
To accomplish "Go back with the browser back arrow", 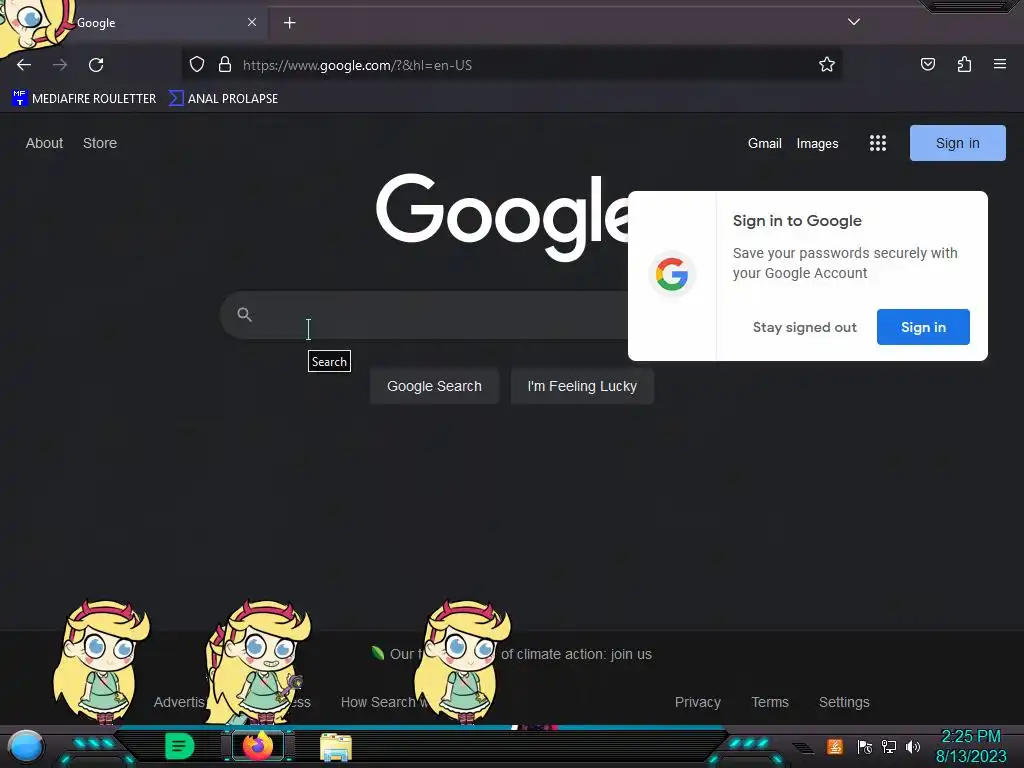I will (x=24, y=65).
